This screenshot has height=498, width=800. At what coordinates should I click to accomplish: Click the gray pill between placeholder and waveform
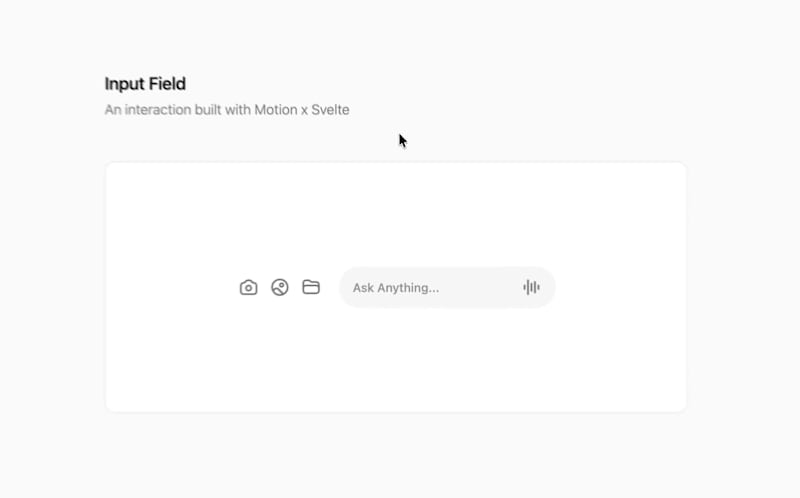[x=480, y=288]
